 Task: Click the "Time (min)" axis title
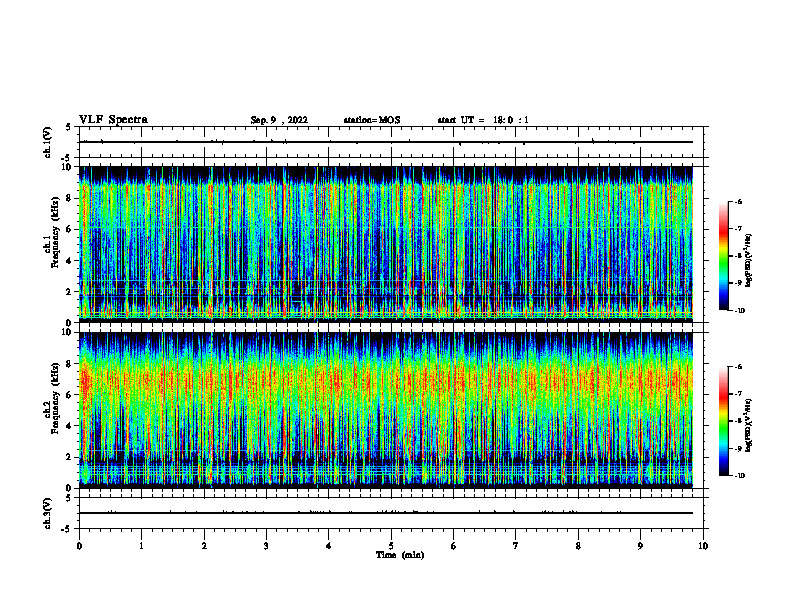pyautogui.click(x=400, y=555)
